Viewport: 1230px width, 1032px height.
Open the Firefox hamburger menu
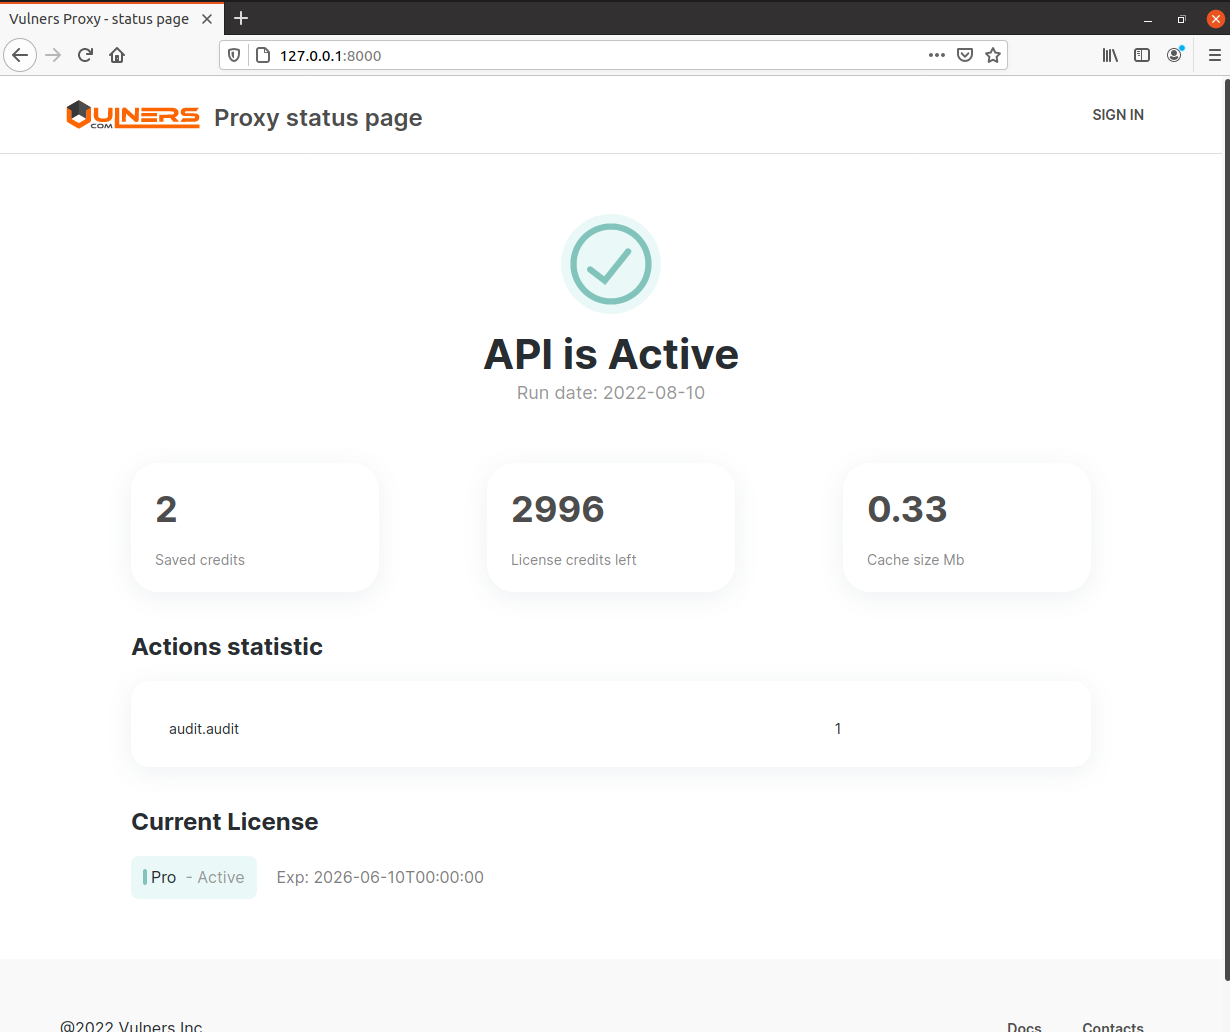pos(1214,55)
